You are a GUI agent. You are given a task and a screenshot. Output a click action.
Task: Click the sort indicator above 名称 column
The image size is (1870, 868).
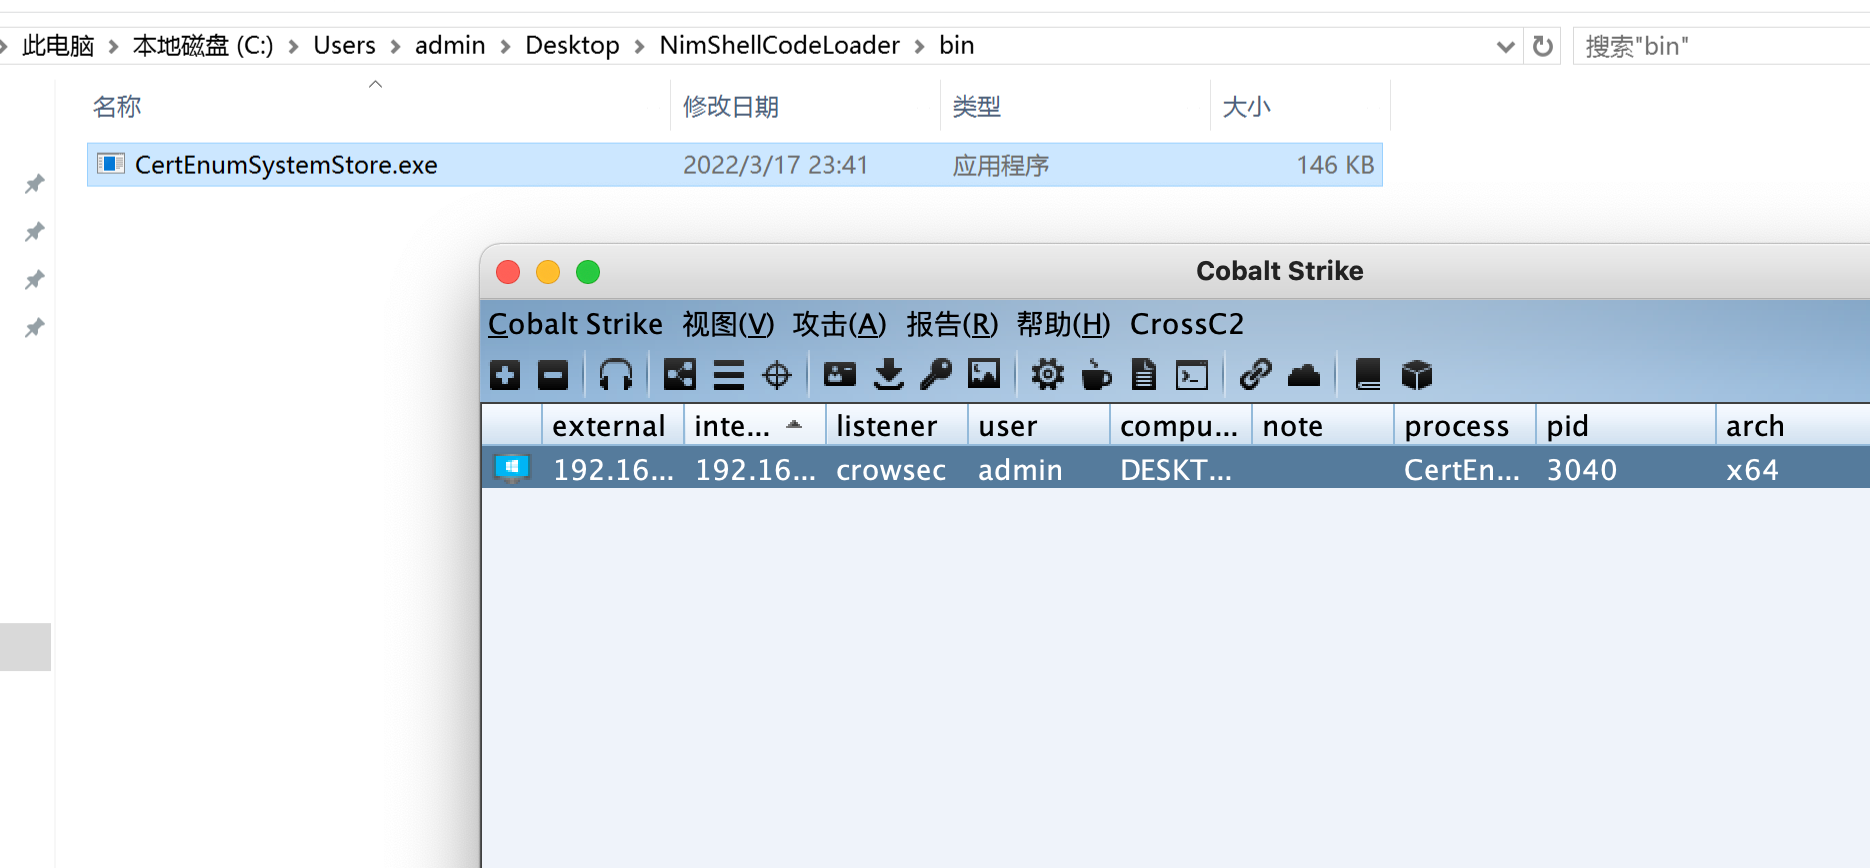(376, 85)
